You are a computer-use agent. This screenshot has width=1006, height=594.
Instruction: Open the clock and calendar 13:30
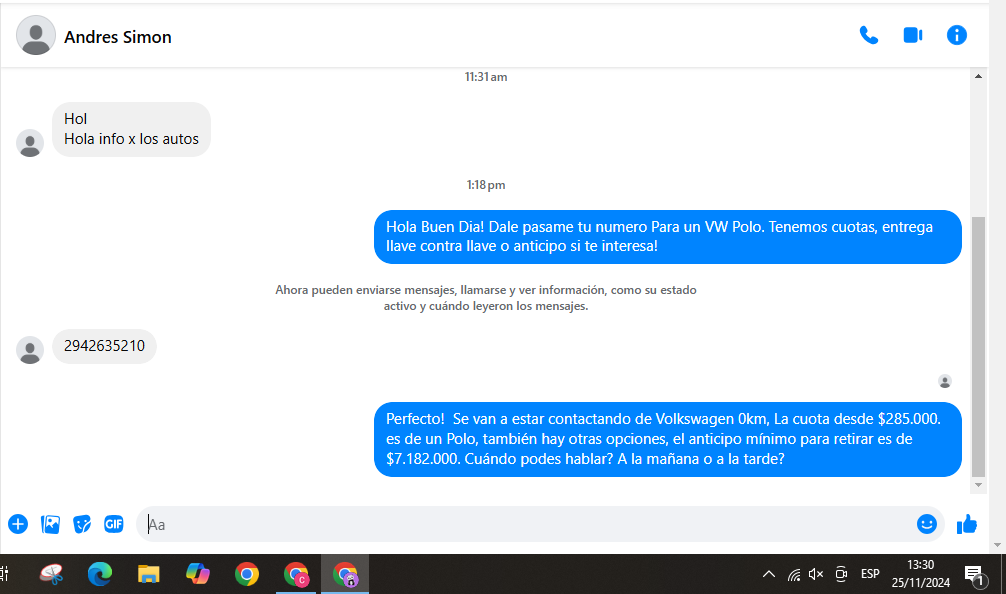[921, 574]
